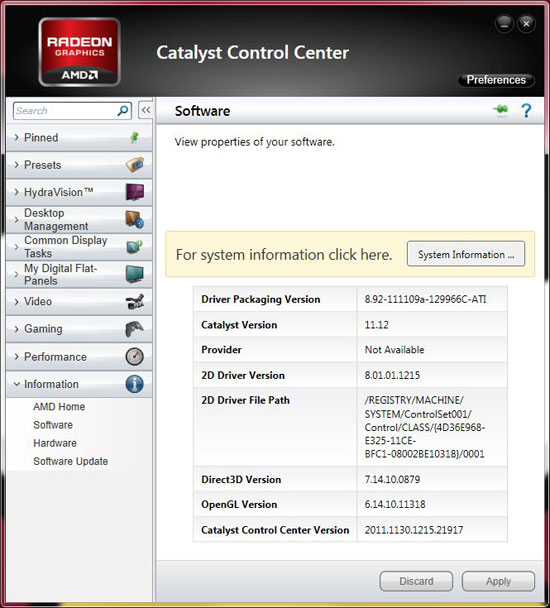
Task: Click the Performance gauge icon
Action: [x=135, y=356]
